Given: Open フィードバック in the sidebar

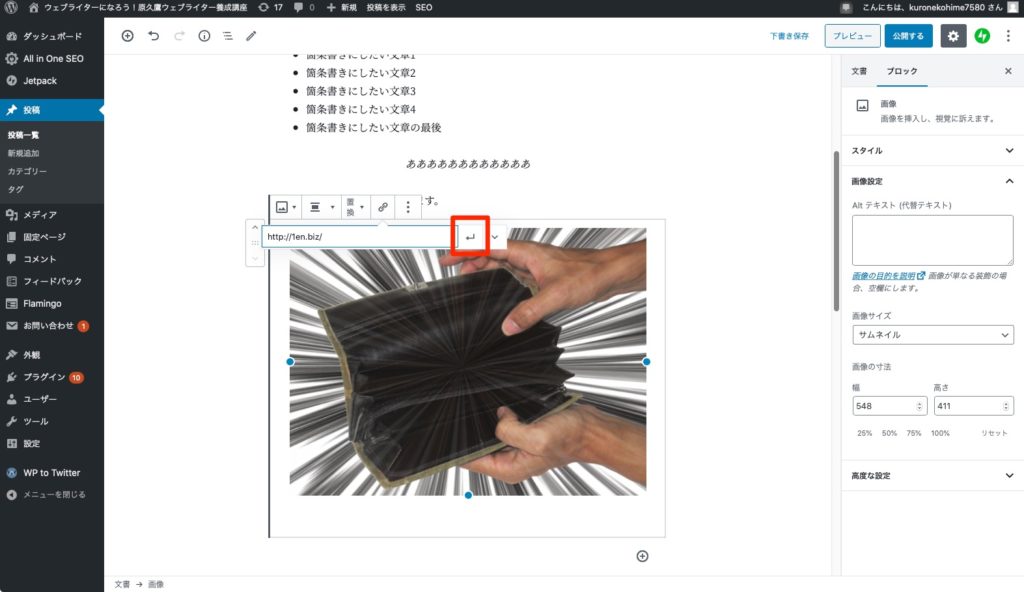Looking at the screenshot, I should pos(52,281).
